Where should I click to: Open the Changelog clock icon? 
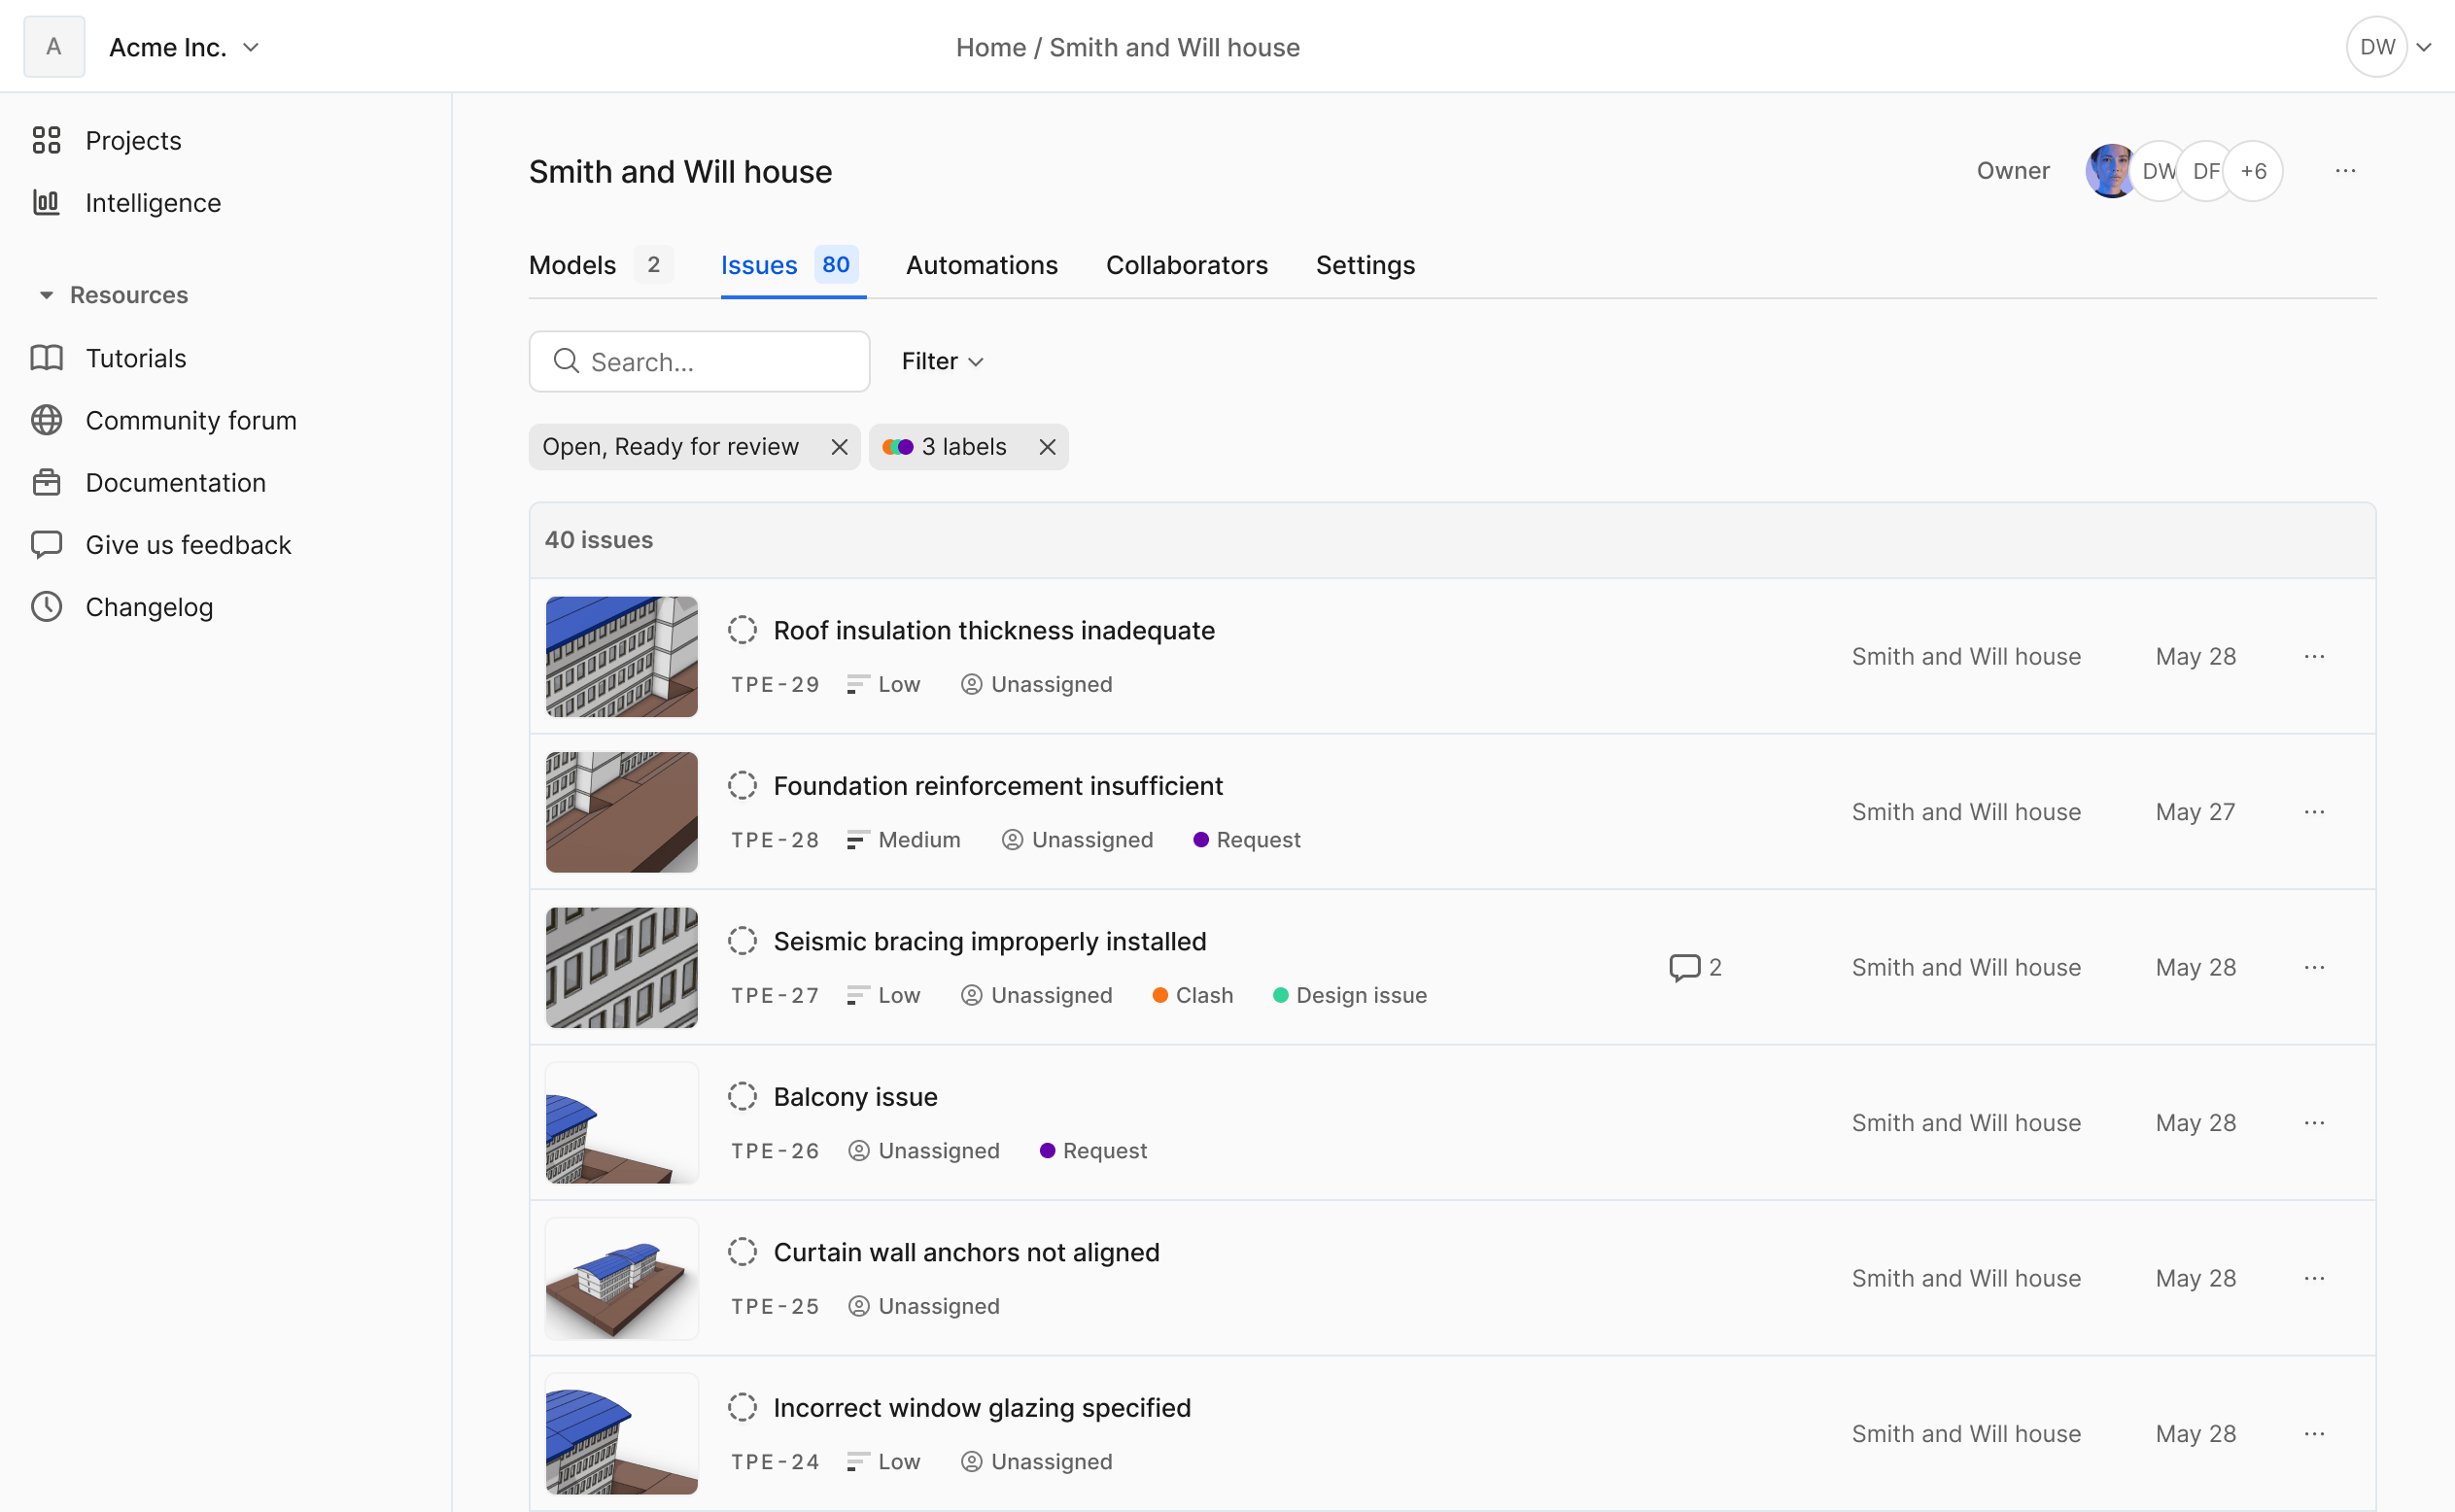[x=46, y=607]
